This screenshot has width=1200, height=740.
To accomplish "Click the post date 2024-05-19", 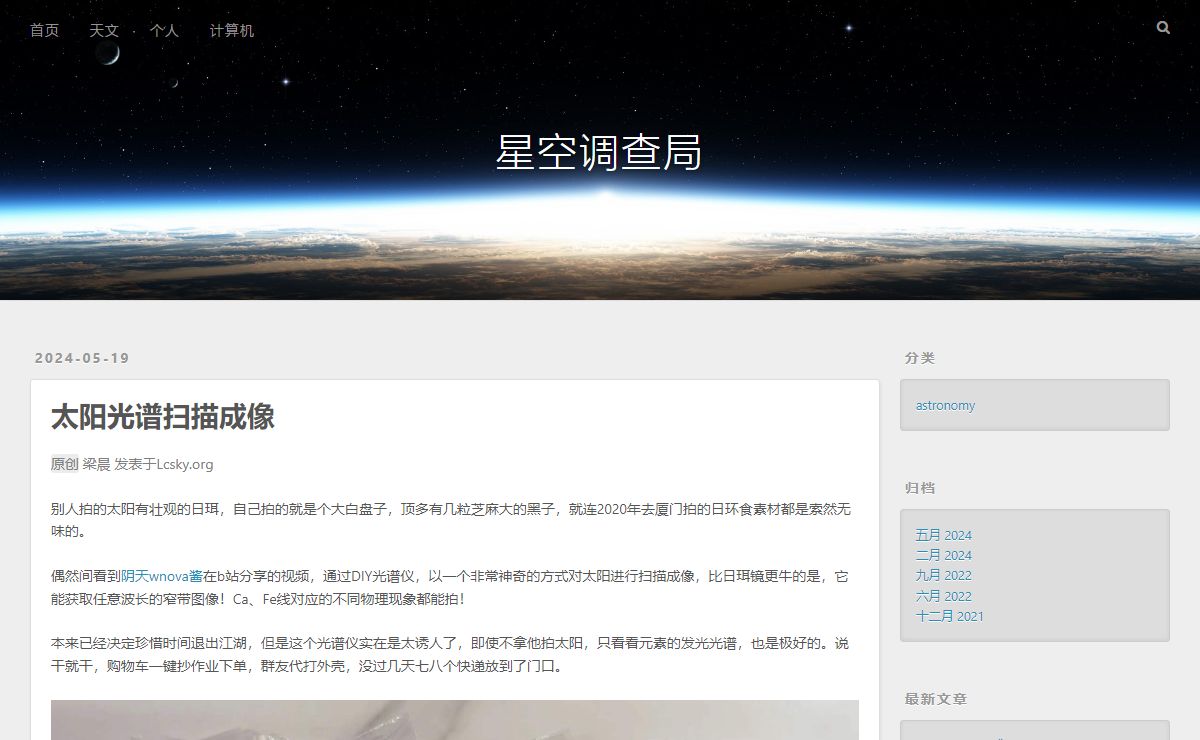I will (82, 358).
